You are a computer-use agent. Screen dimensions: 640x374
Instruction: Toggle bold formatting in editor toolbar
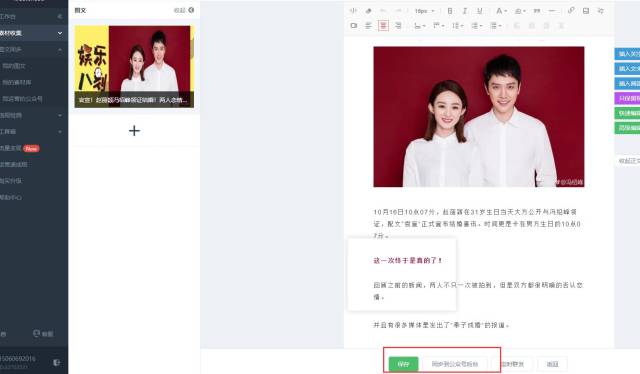450,11
